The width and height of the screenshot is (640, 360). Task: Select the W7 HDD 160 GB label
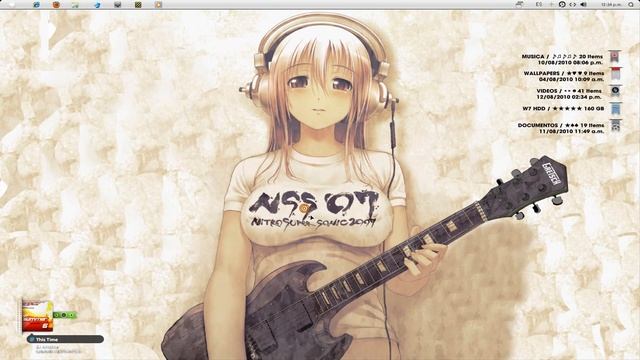tap(563, 109)
